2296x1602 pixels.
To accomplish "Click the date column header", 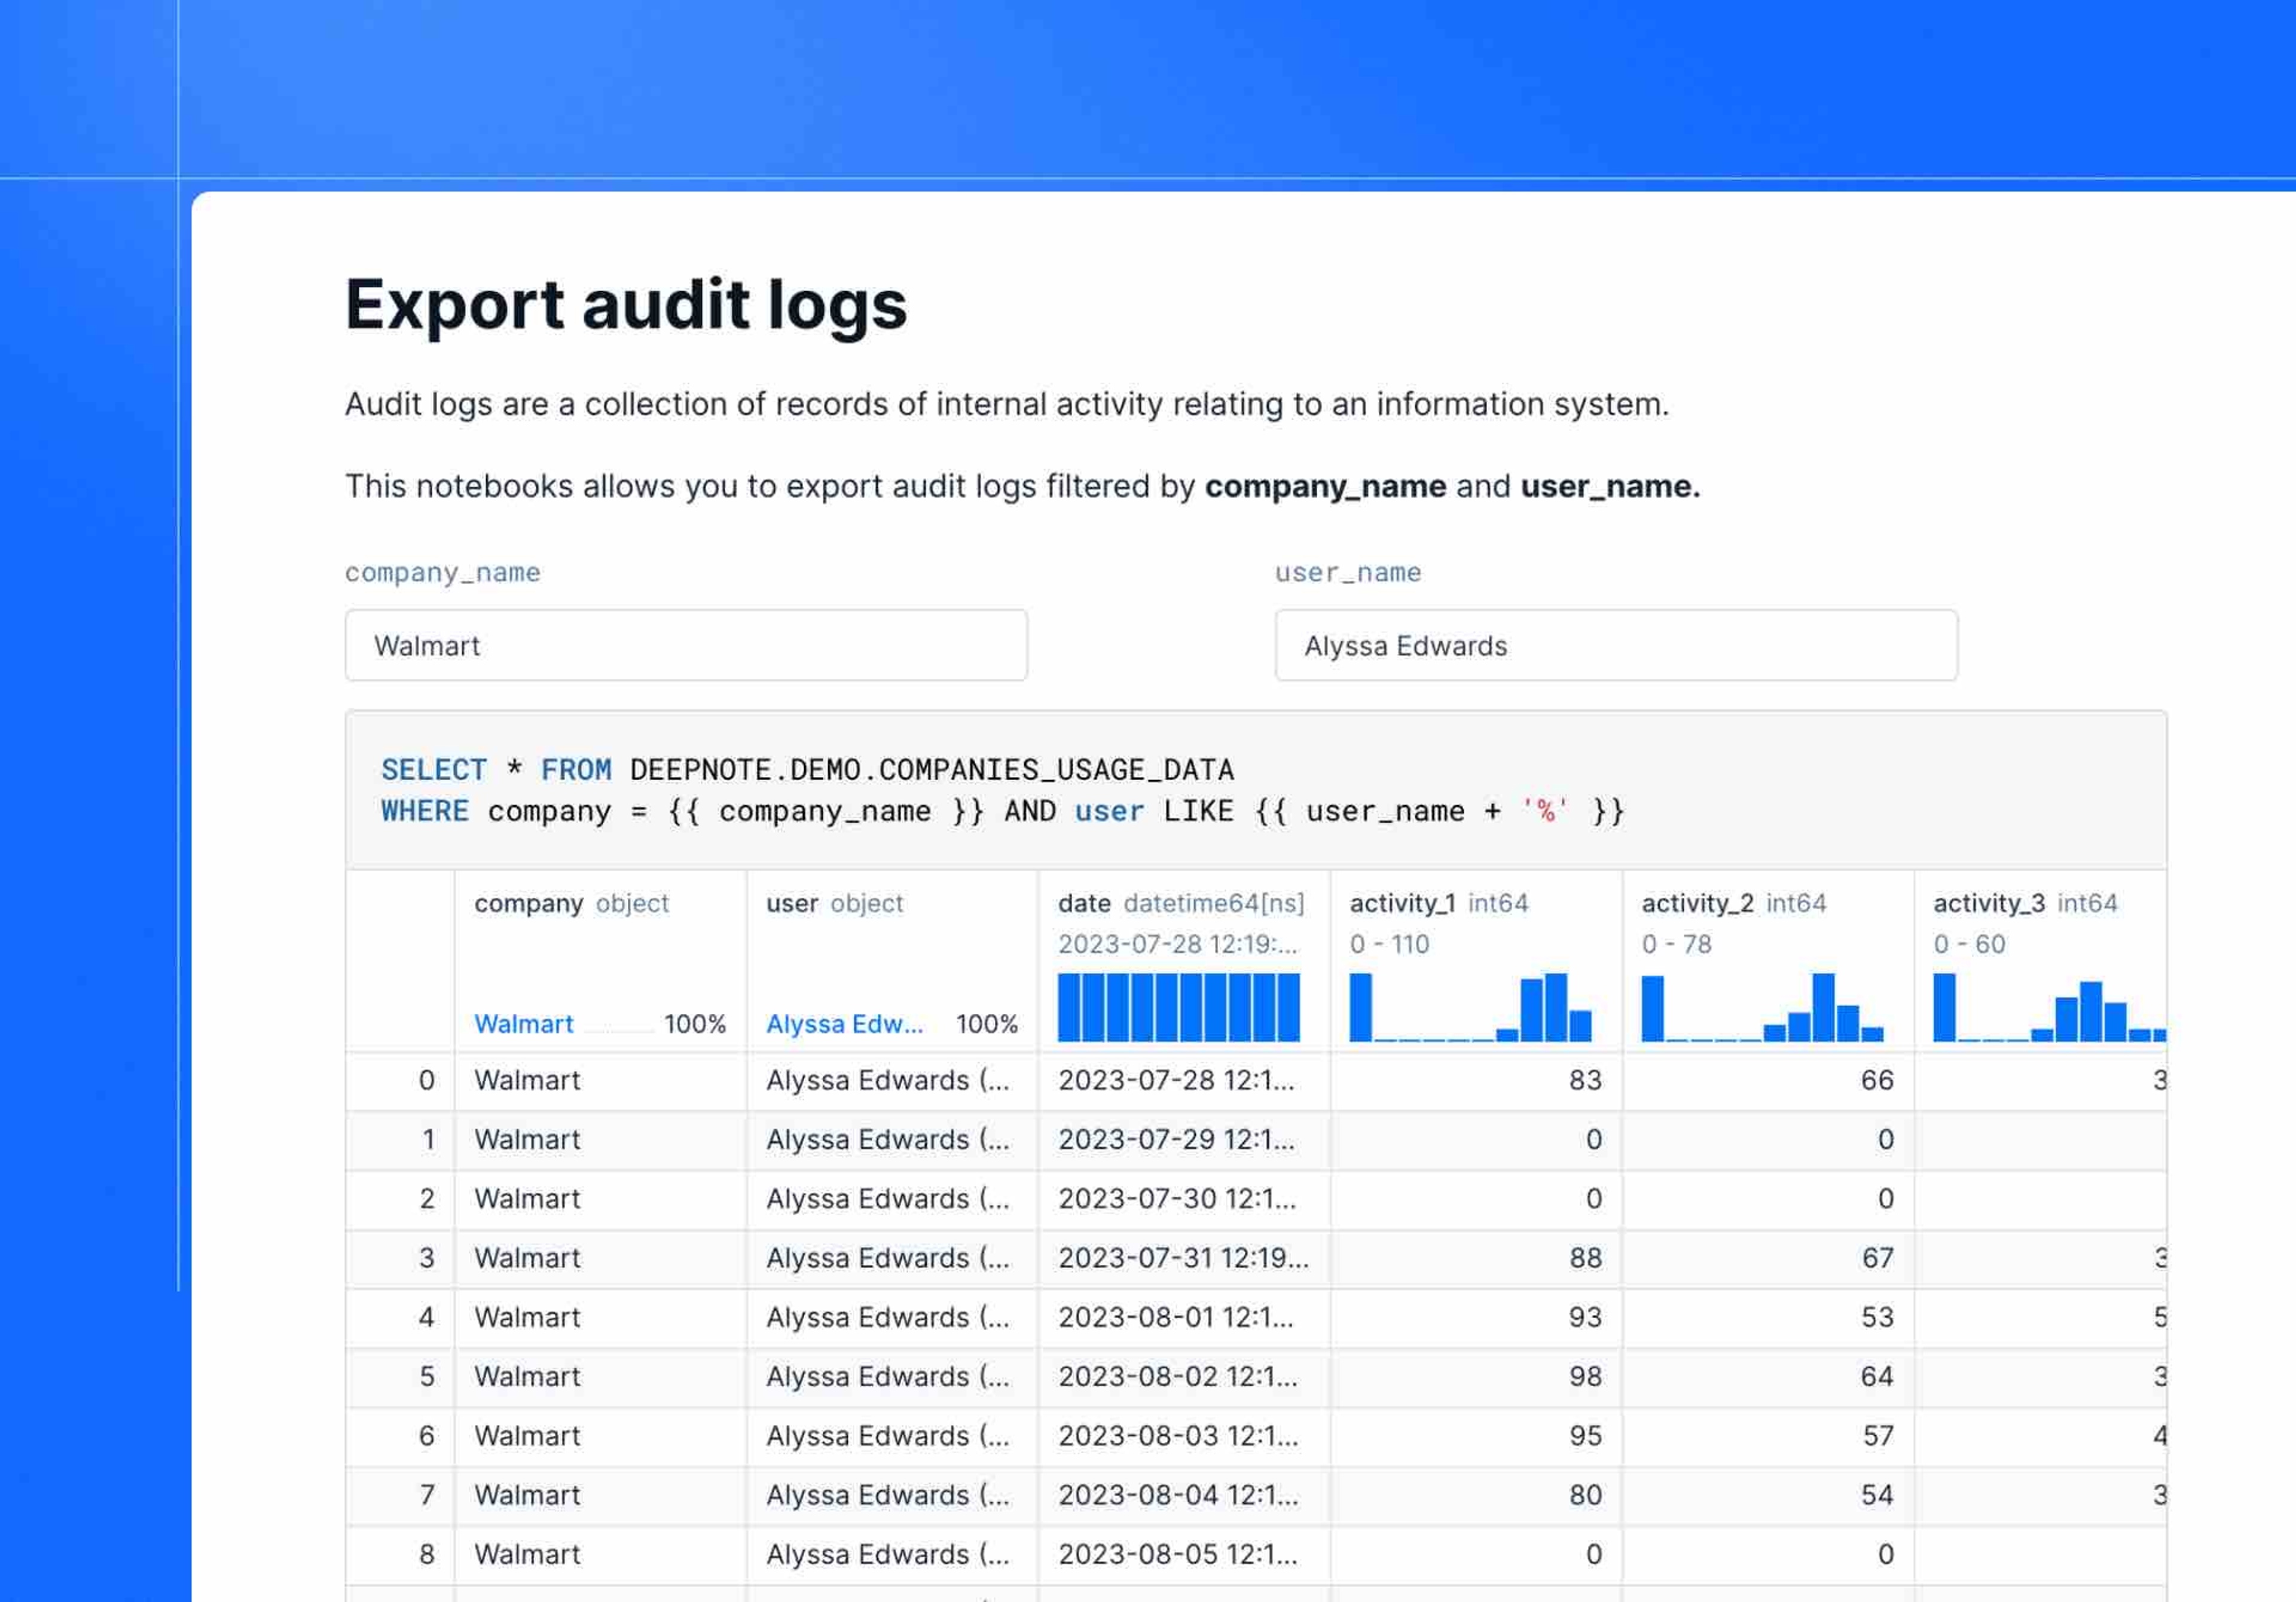I will [1084, 903].
